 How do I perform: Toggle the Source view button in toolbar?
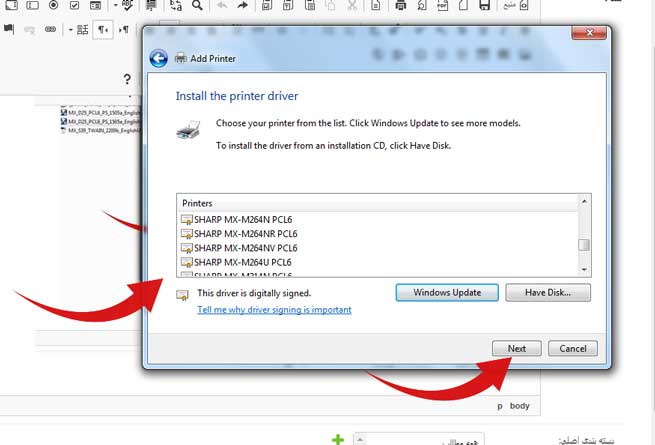coord(516,5)
